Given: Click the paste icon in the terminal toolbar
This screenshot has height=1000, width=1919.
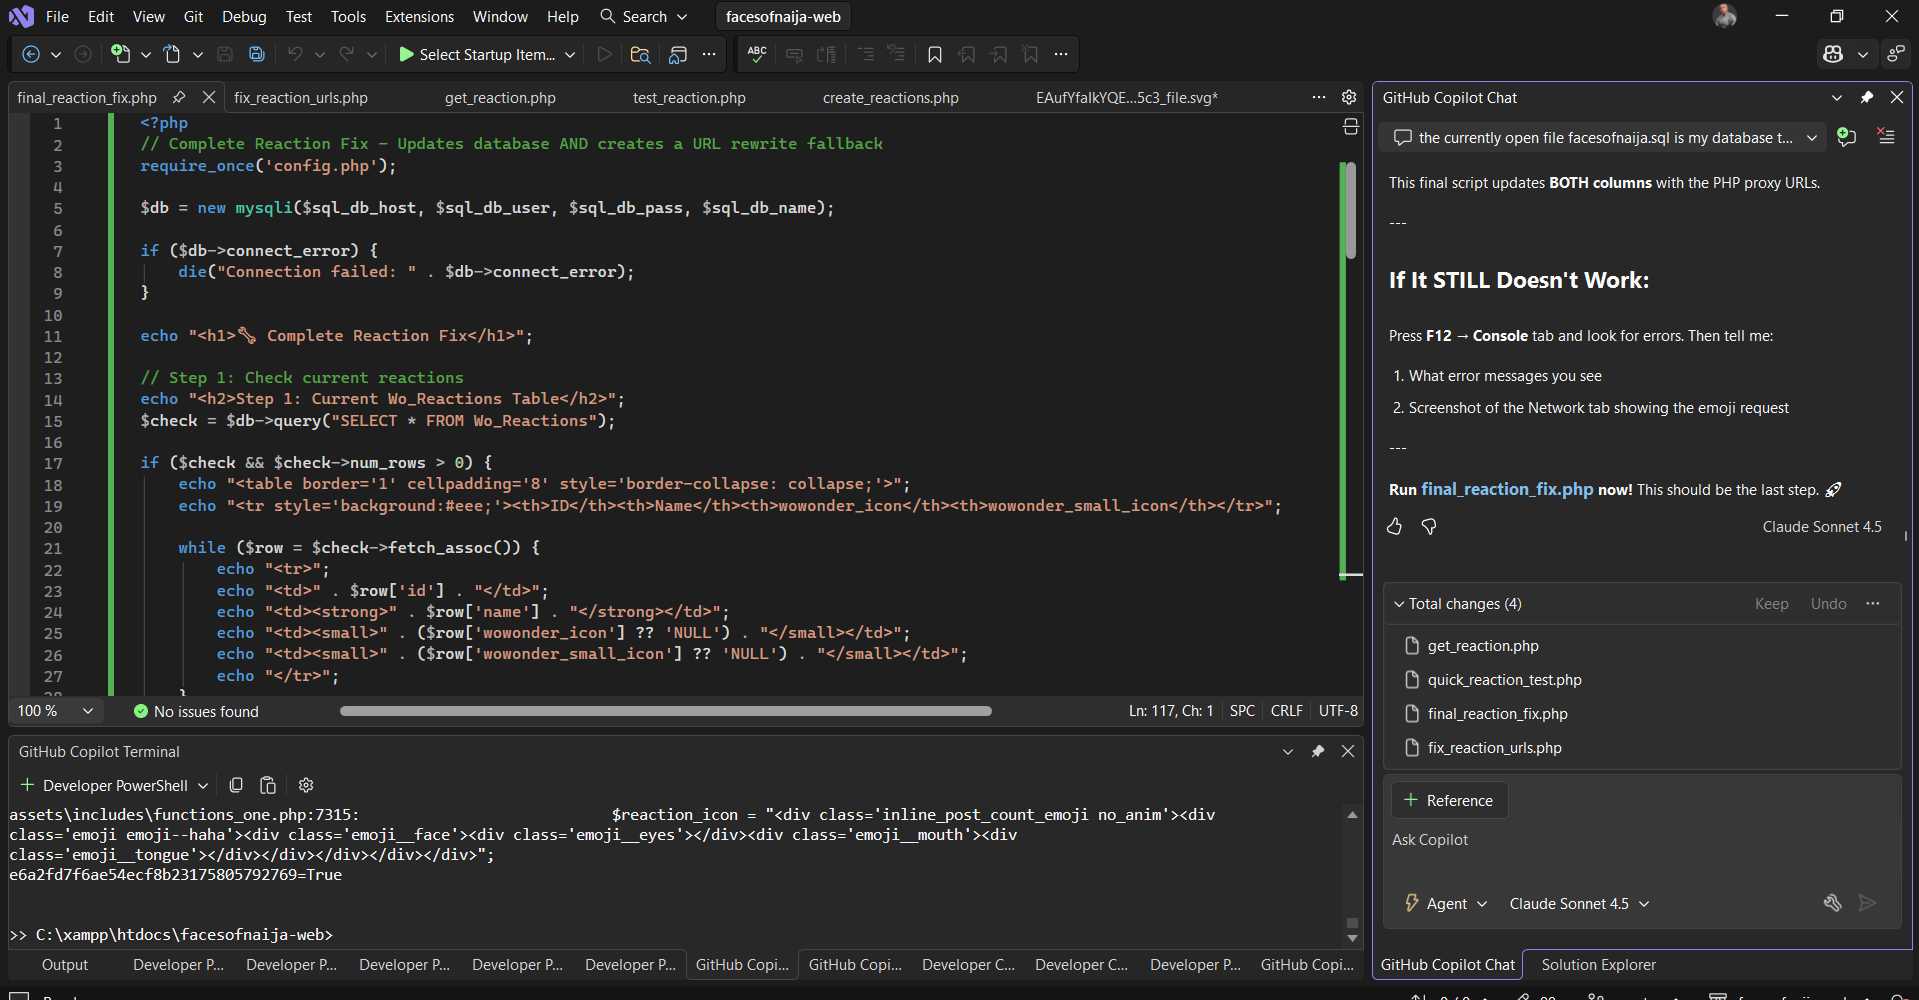Looking at the screenshot, I should [x=268, y=785].
